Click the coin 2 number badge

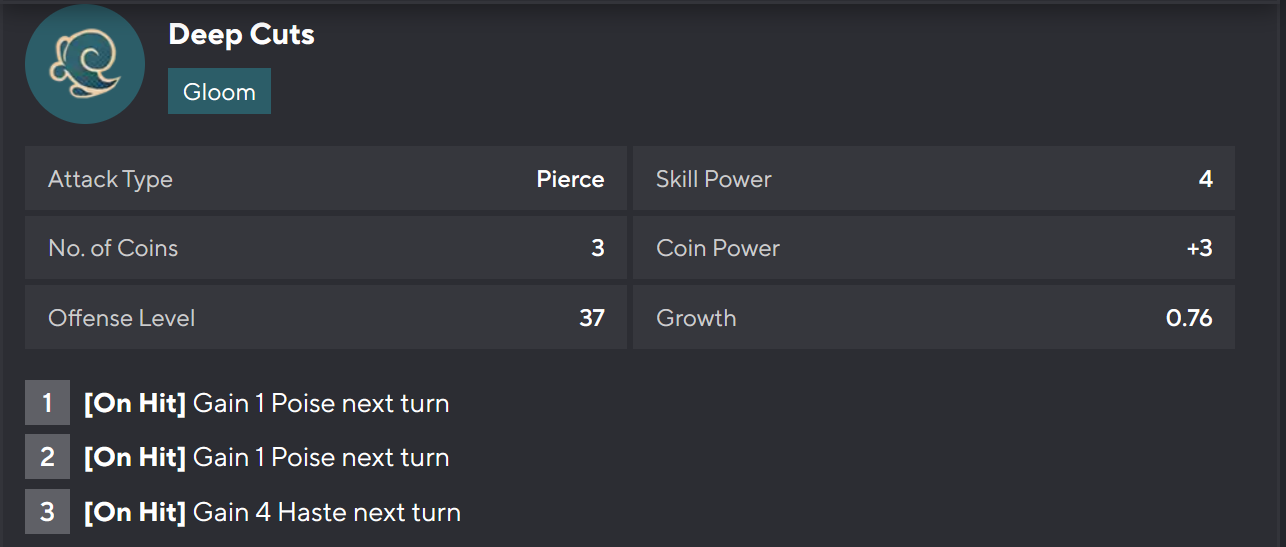click(x=47, y=457)
